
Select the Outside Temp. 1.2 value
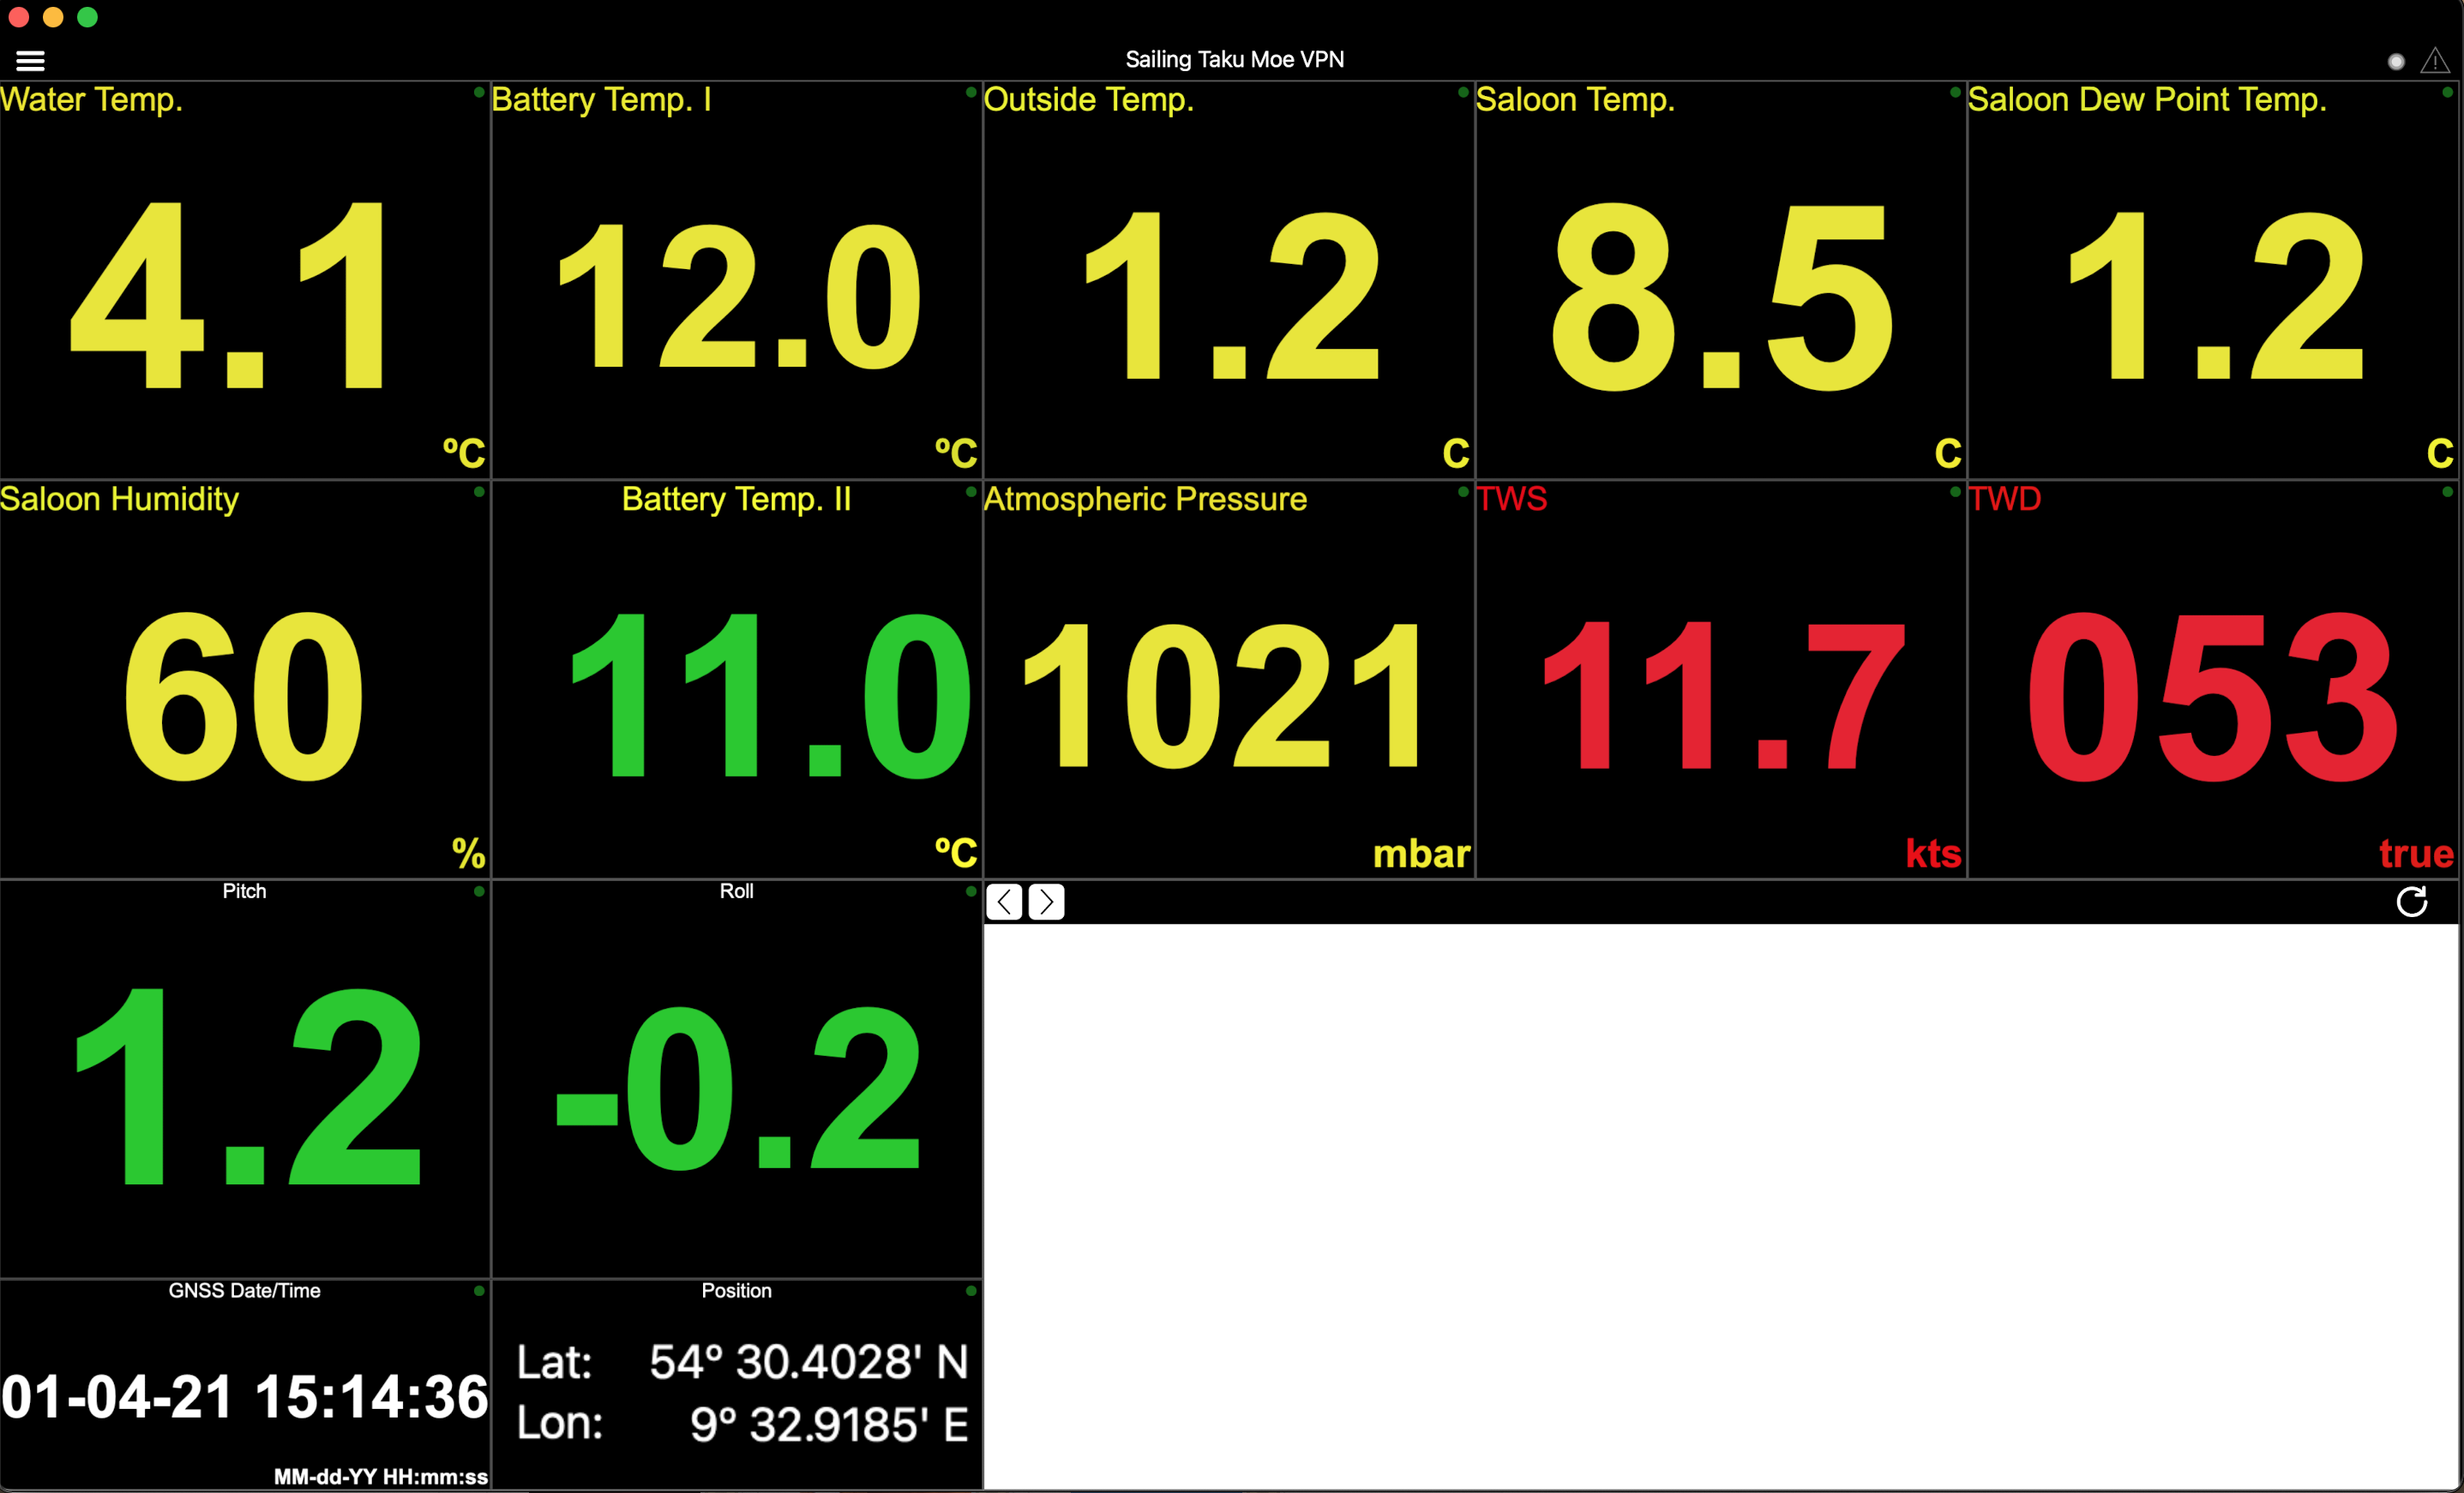[1232, 296]
